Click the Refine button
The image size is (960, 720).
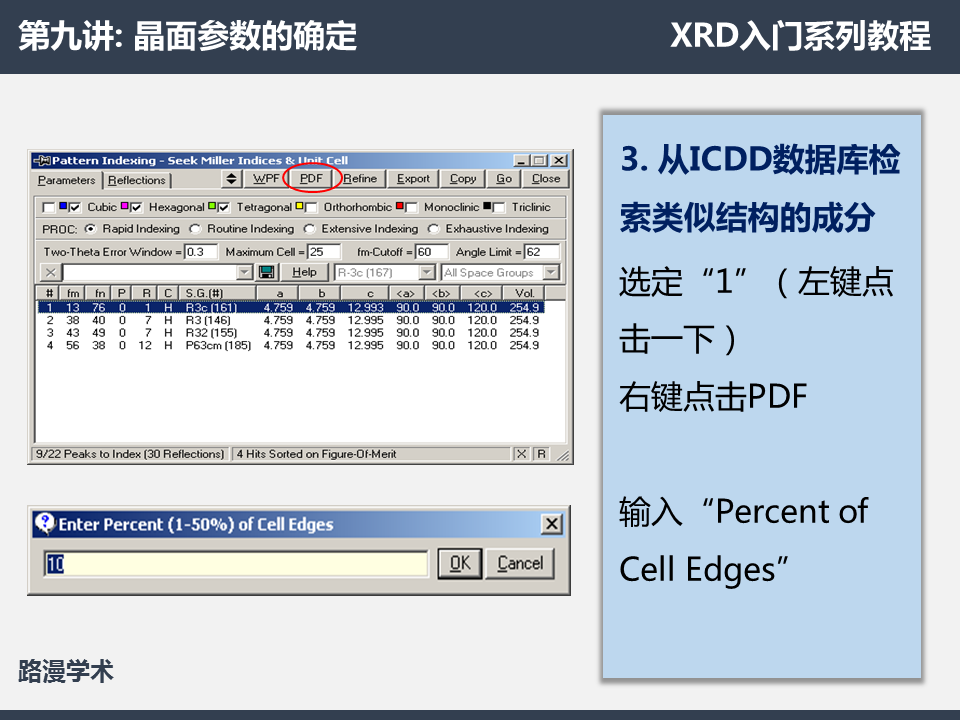[x=360, y=178]
